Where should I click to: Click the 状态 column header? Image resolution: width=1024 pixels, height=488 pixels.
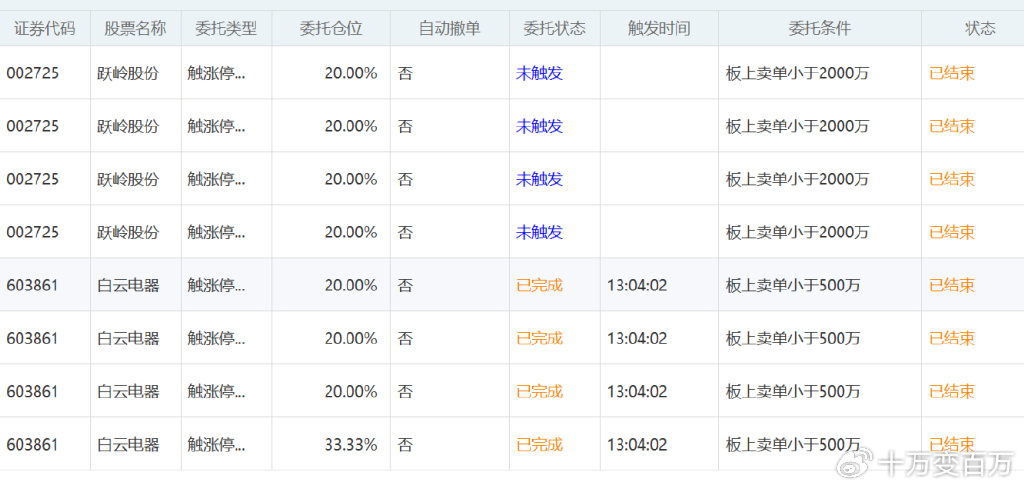pos(980,28)
